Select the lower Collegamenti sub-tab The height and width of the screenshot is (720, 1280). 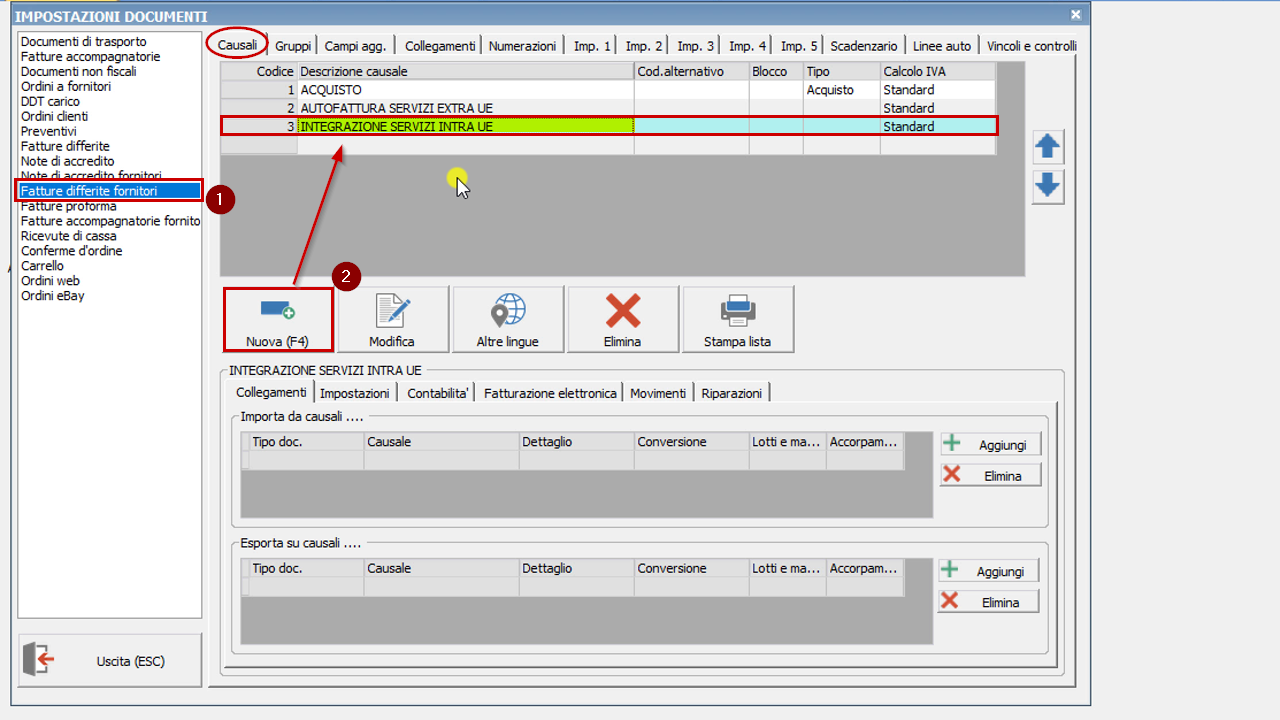(x=271, y=392)
